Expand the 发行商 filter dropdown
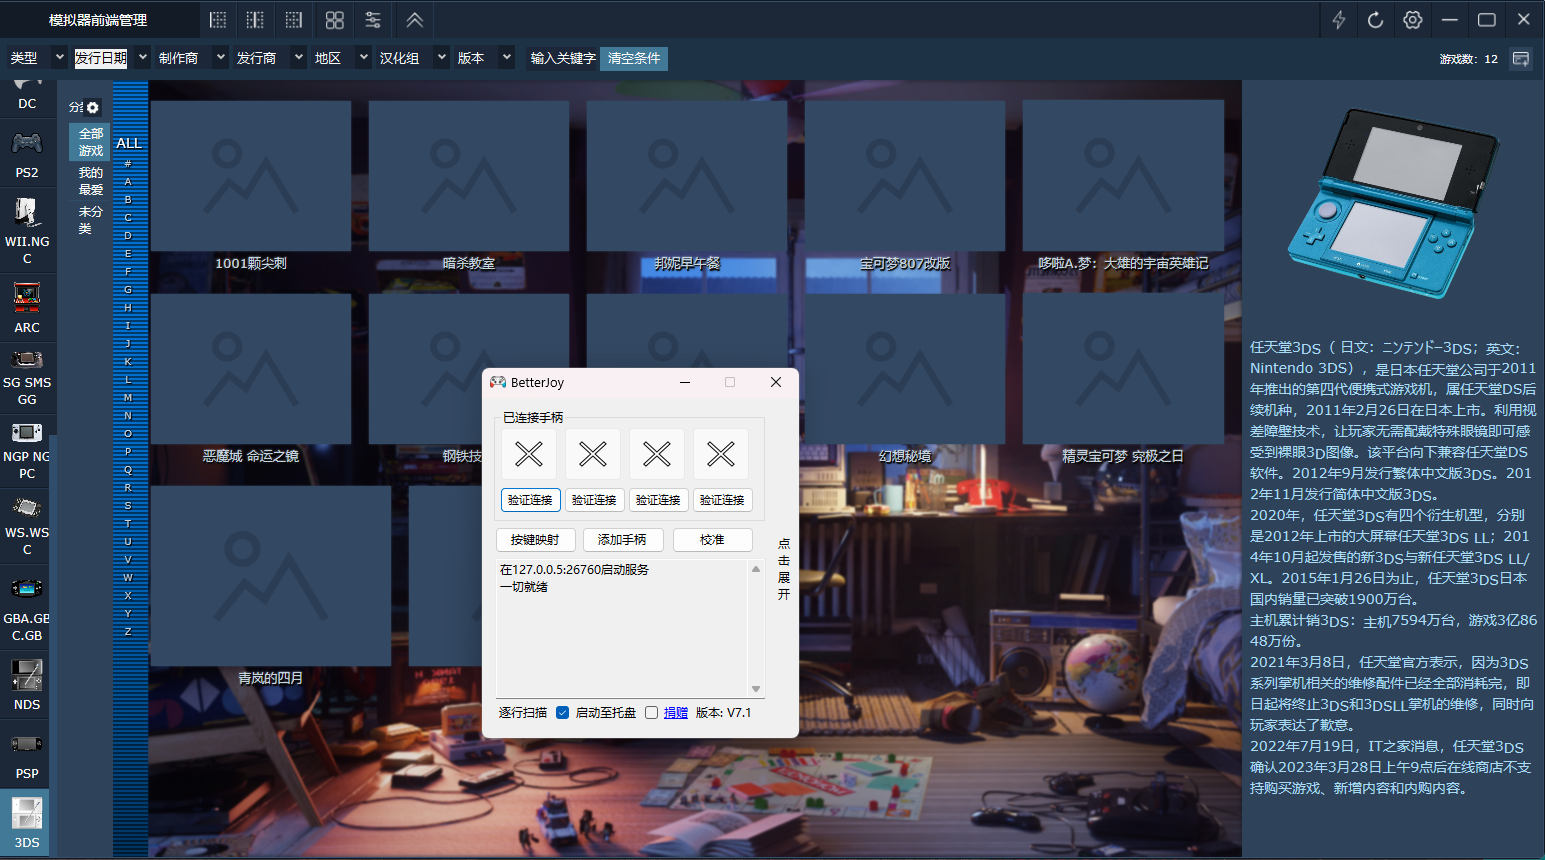The image size is (1545, 860). (298, 58)
